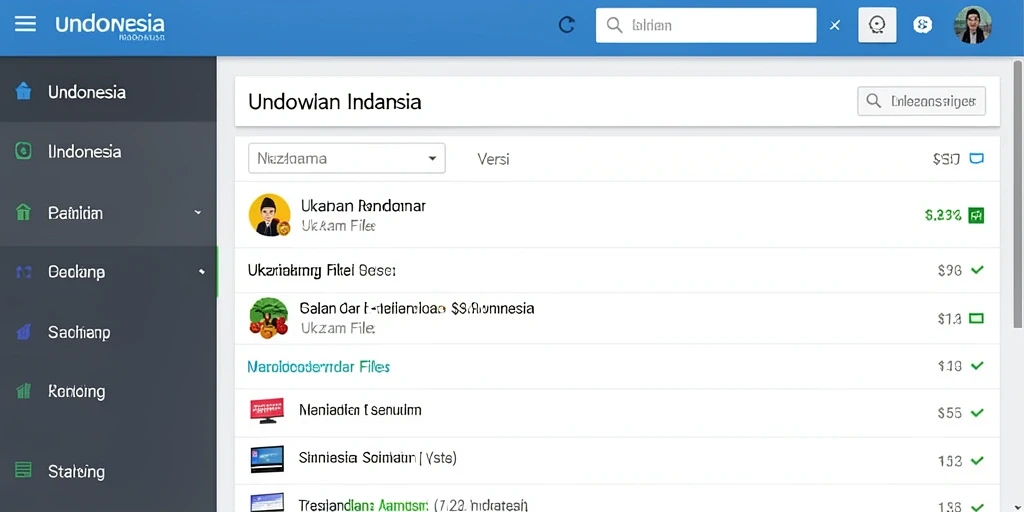Open the user profile avatar
The width and height of the screenshot is (1024, 512).
pos(972,25)
